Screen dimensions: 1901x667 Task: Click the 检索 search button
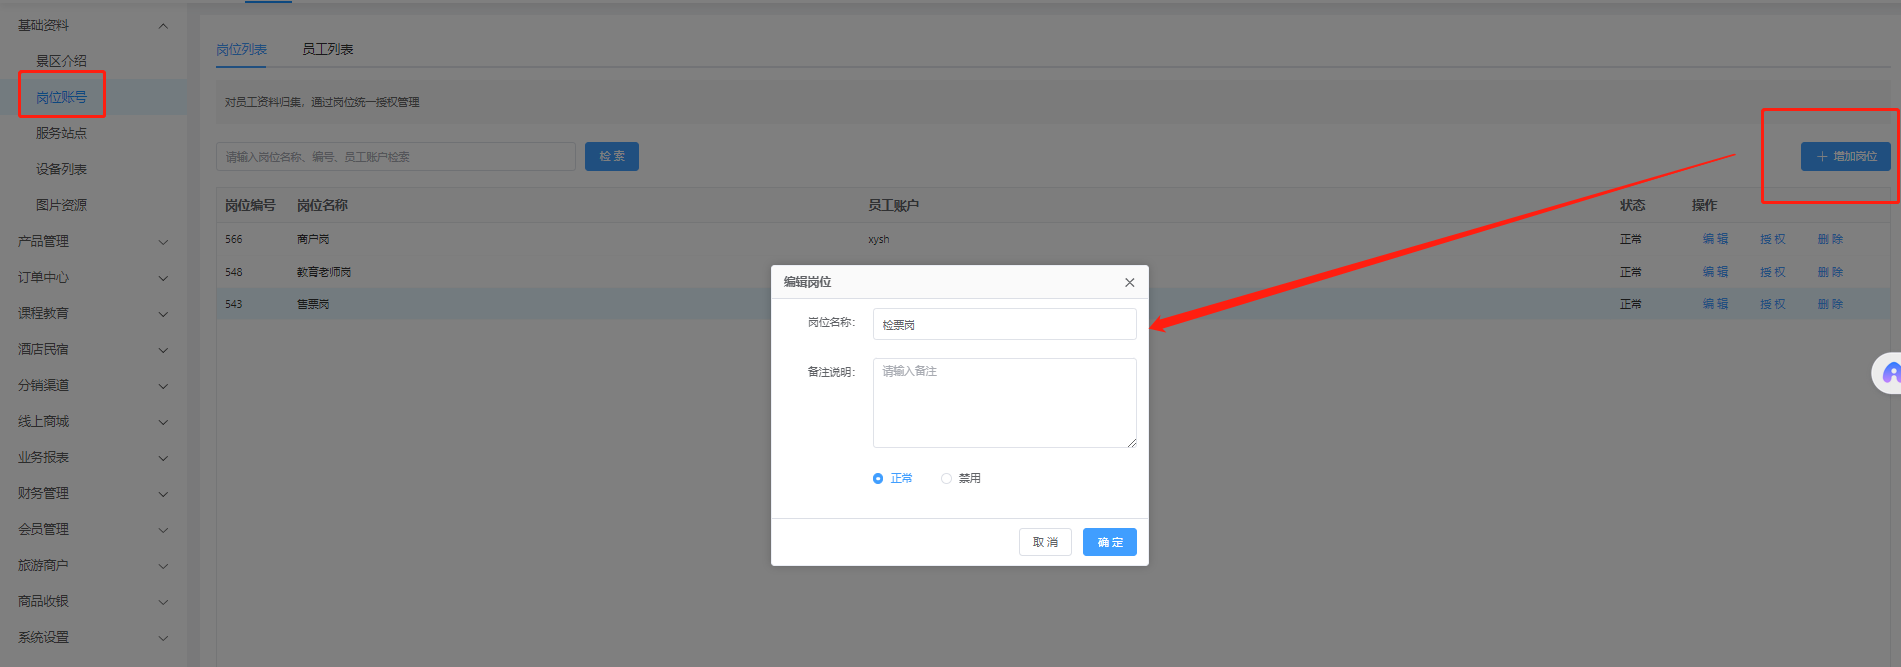[x=611, y=157]
